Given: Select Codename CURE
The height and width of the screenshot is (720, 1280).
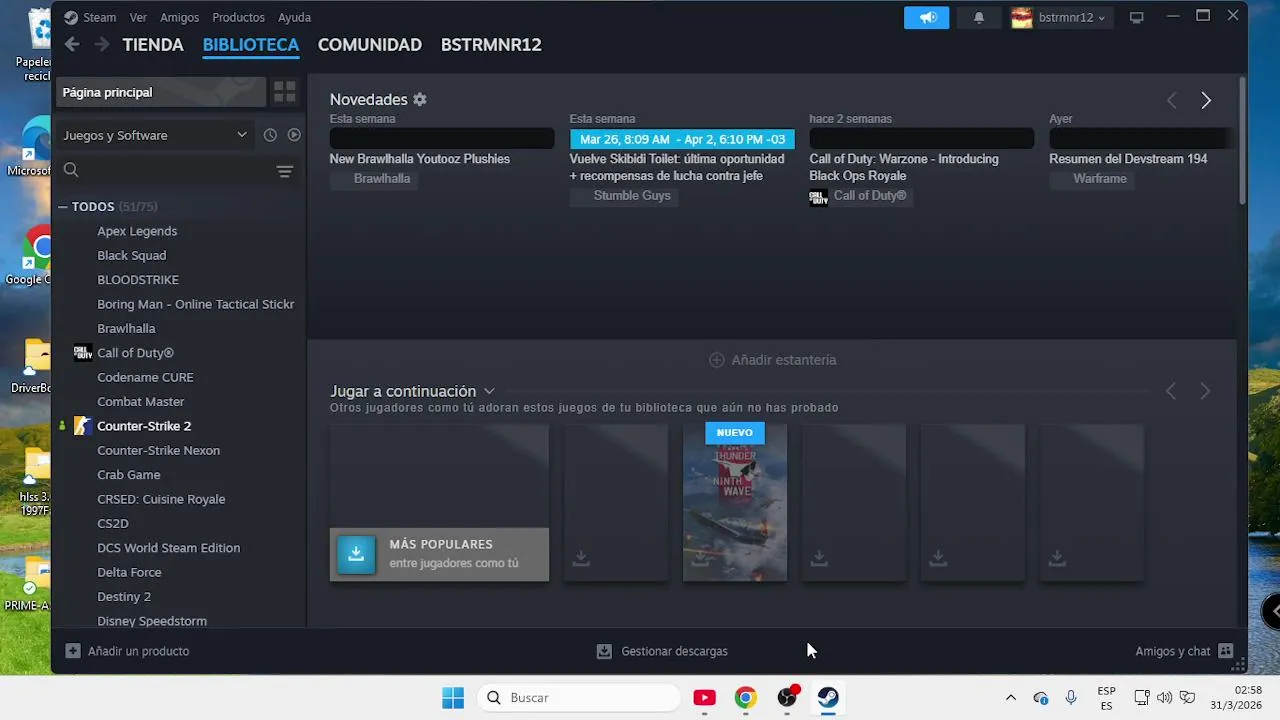Looking at the screenshot, I should tap(145, 377).
